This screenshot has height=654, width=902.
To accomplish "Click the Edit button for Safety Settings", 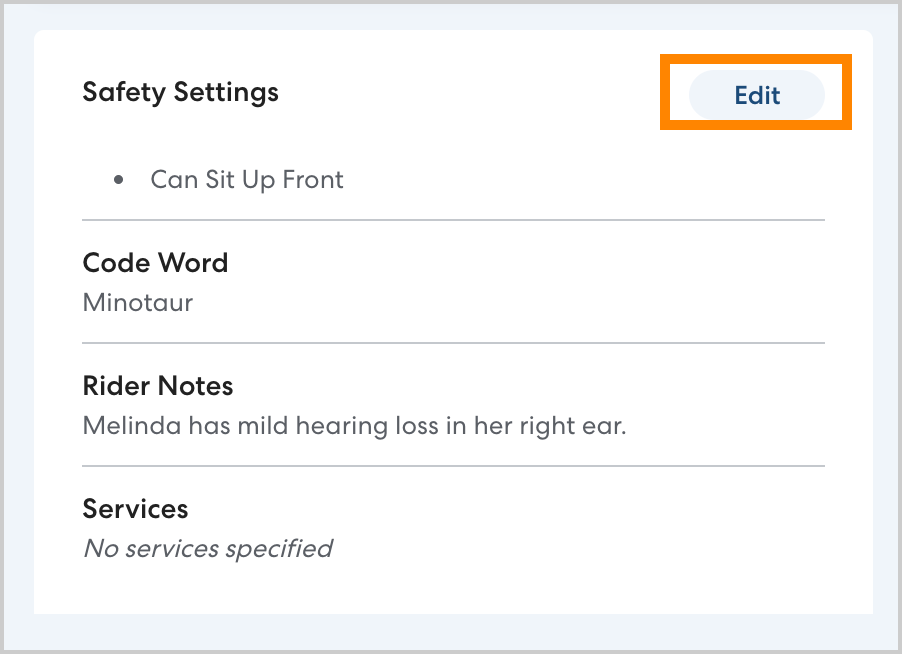I will click(756, 95).
